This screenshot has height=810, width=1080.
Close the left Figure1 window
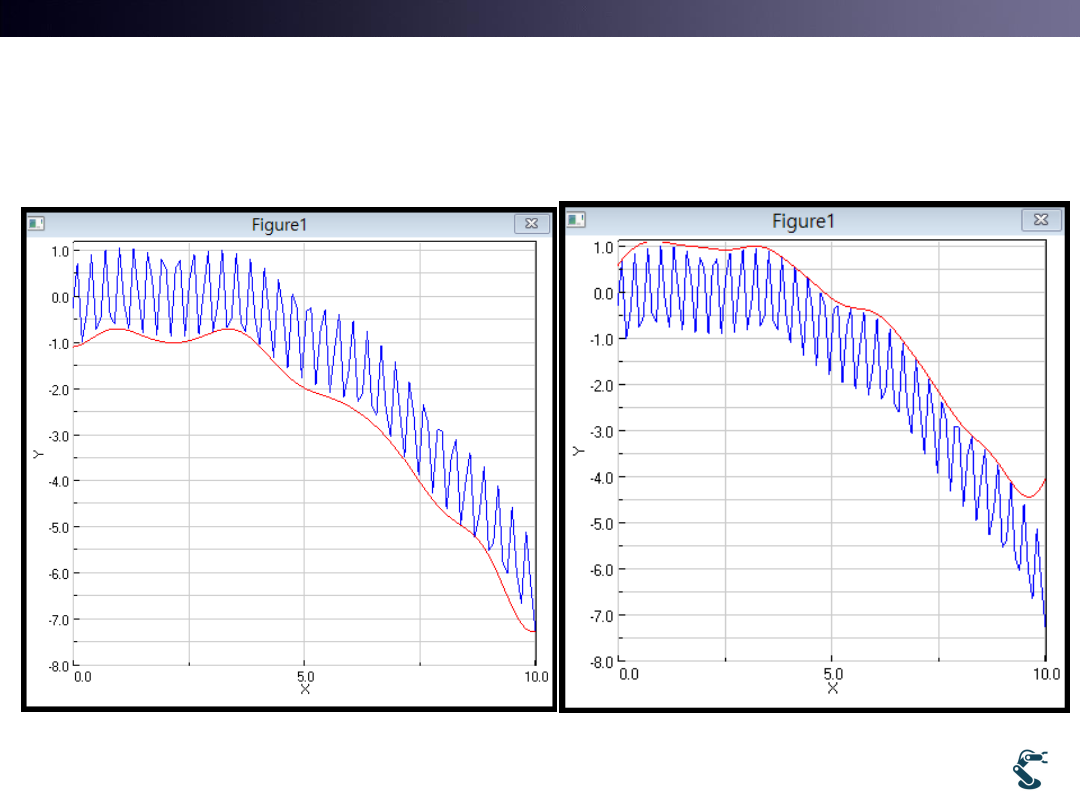pos(531,224)
